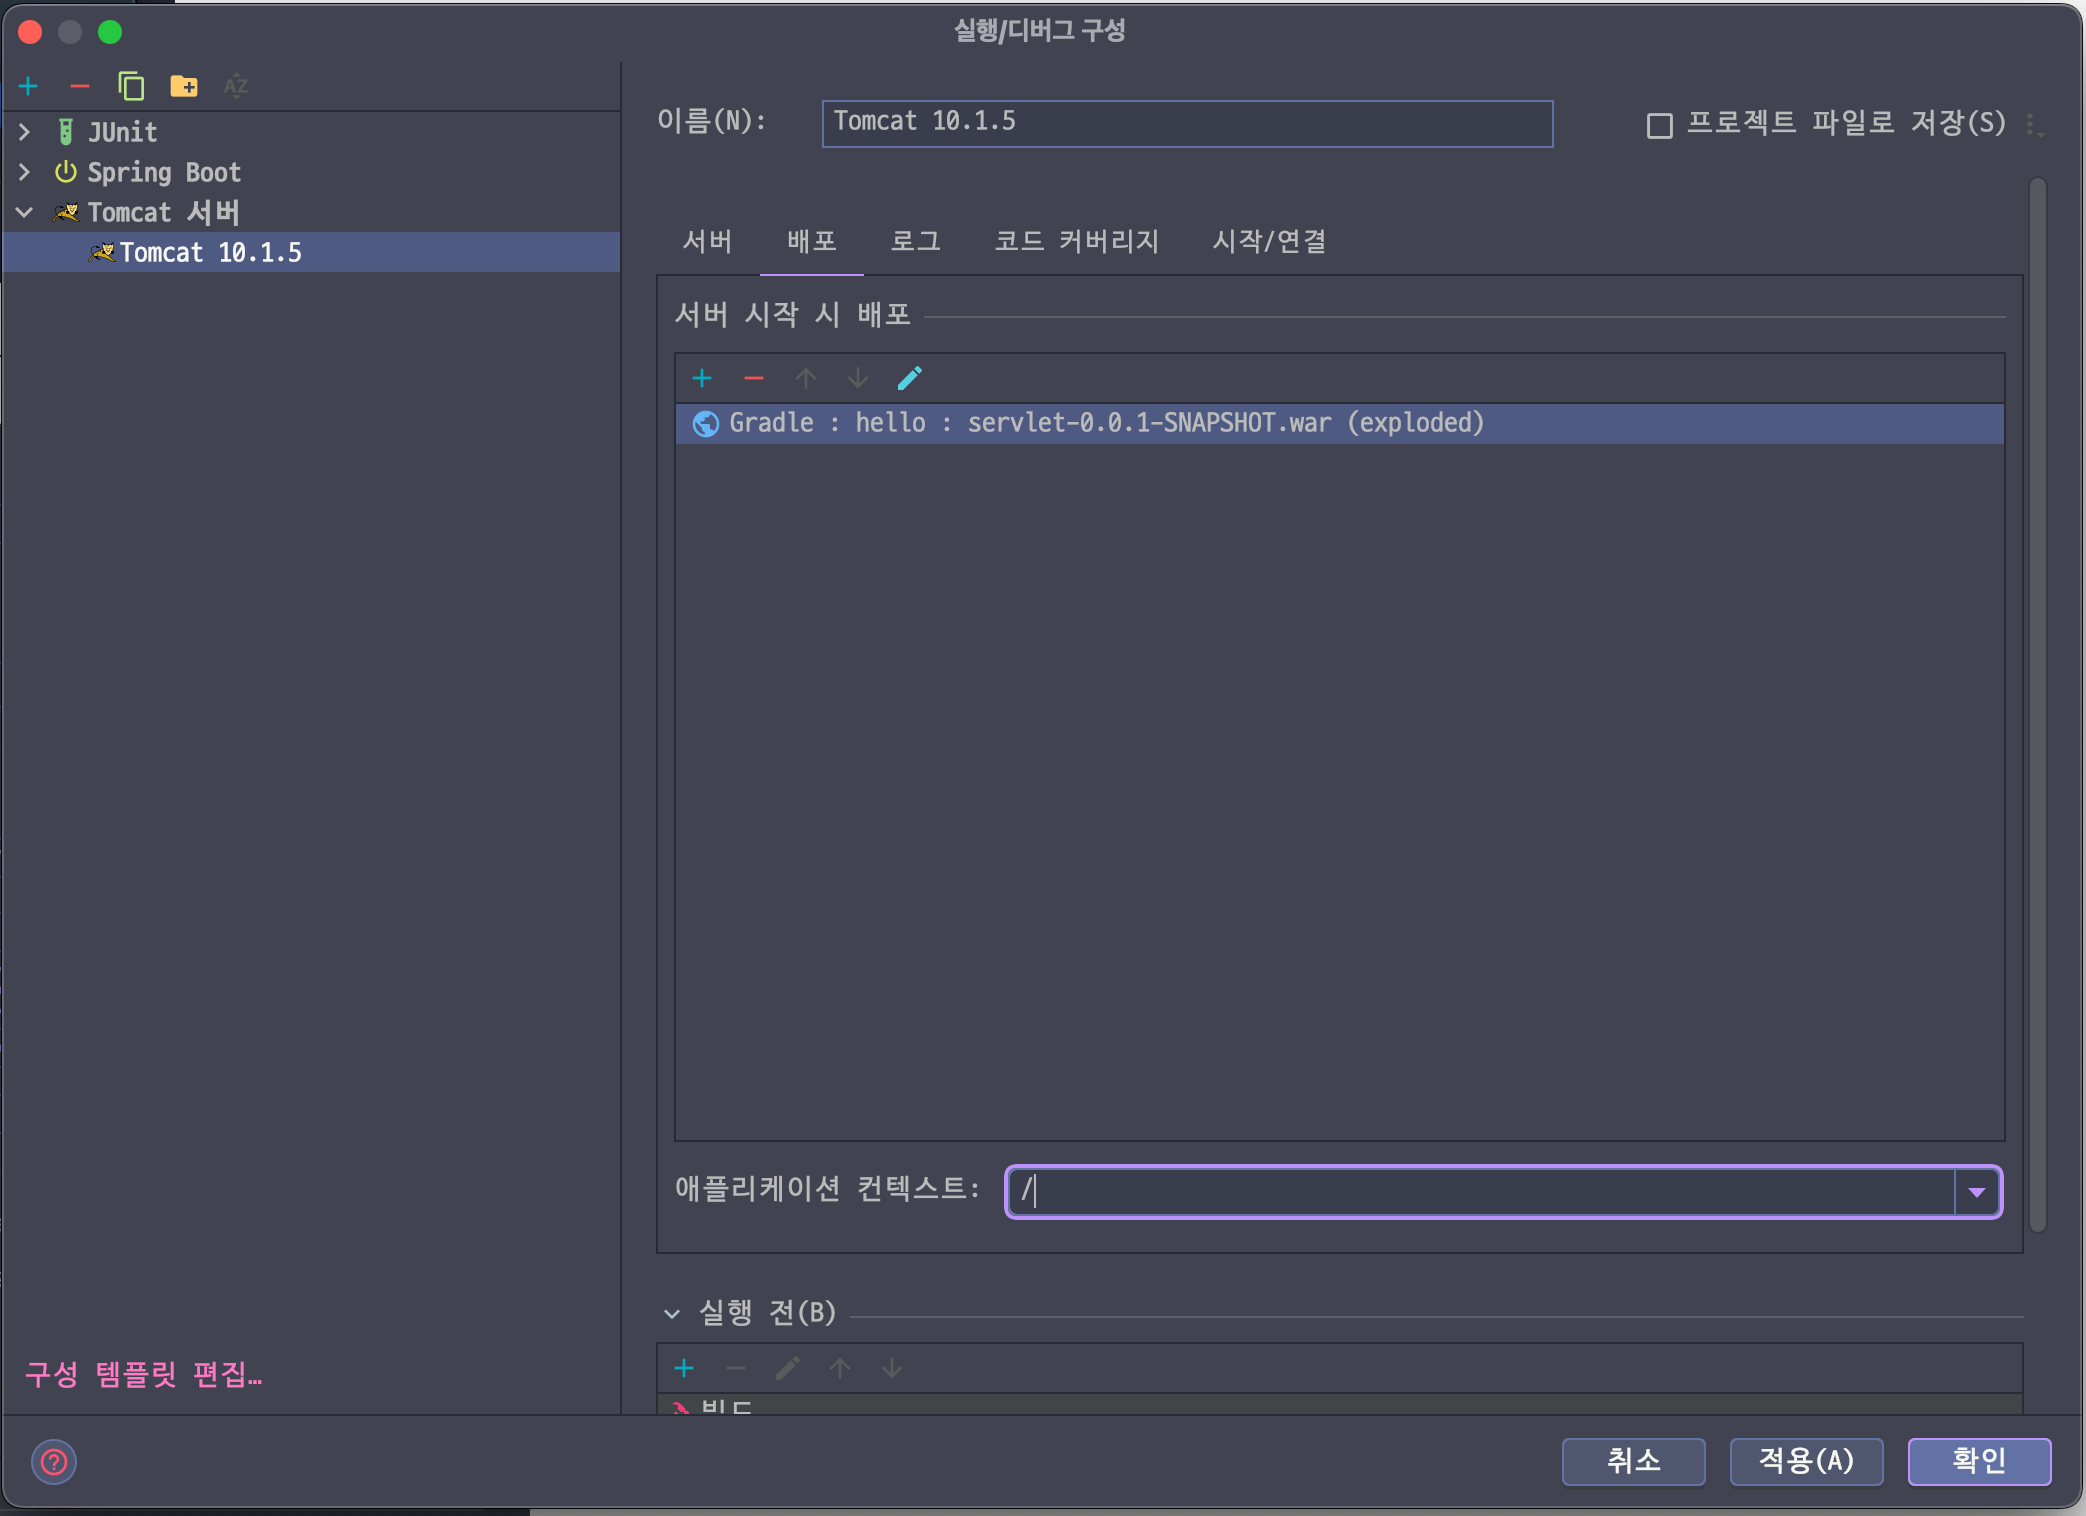This screenshot has height=1516, width=2086.
Task: Remove the selected deployment artifact
Action: (x=754, y=378)
